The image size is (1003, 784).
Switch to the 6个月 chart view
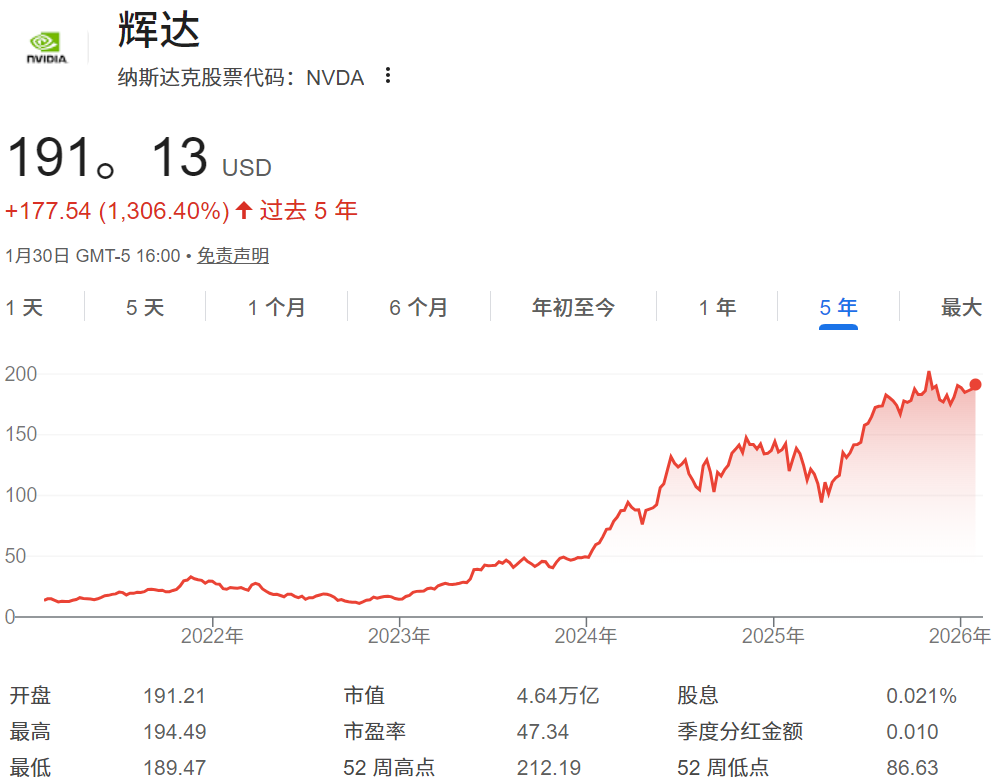point(417,308)
